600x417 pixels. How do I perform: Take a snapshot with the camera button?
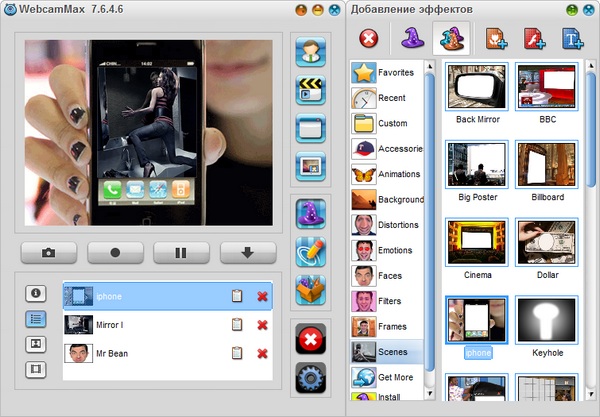pos(52,253)
